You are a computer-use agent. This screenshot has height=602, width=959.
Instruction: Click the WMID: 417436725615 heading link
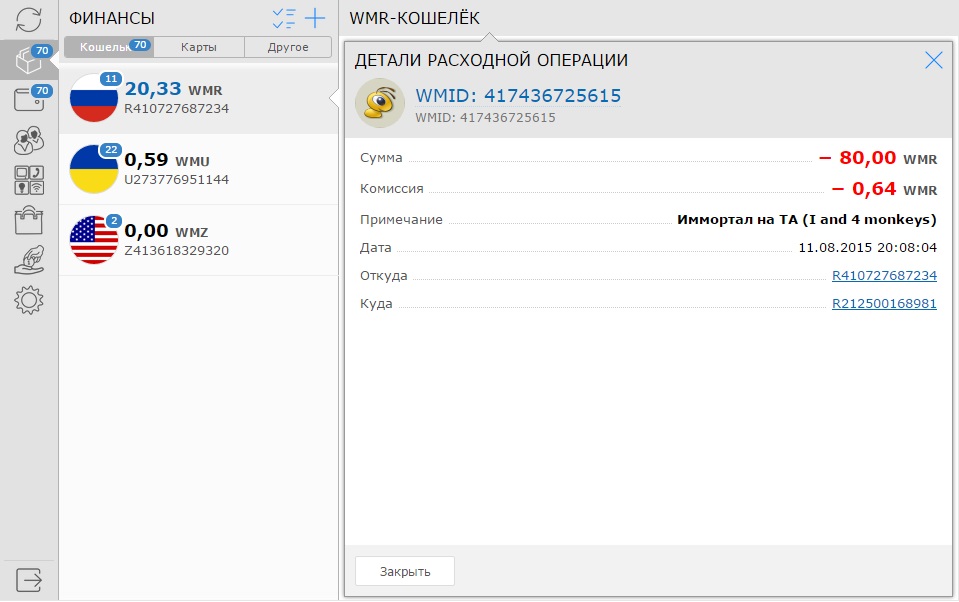[x=518, y=96]
